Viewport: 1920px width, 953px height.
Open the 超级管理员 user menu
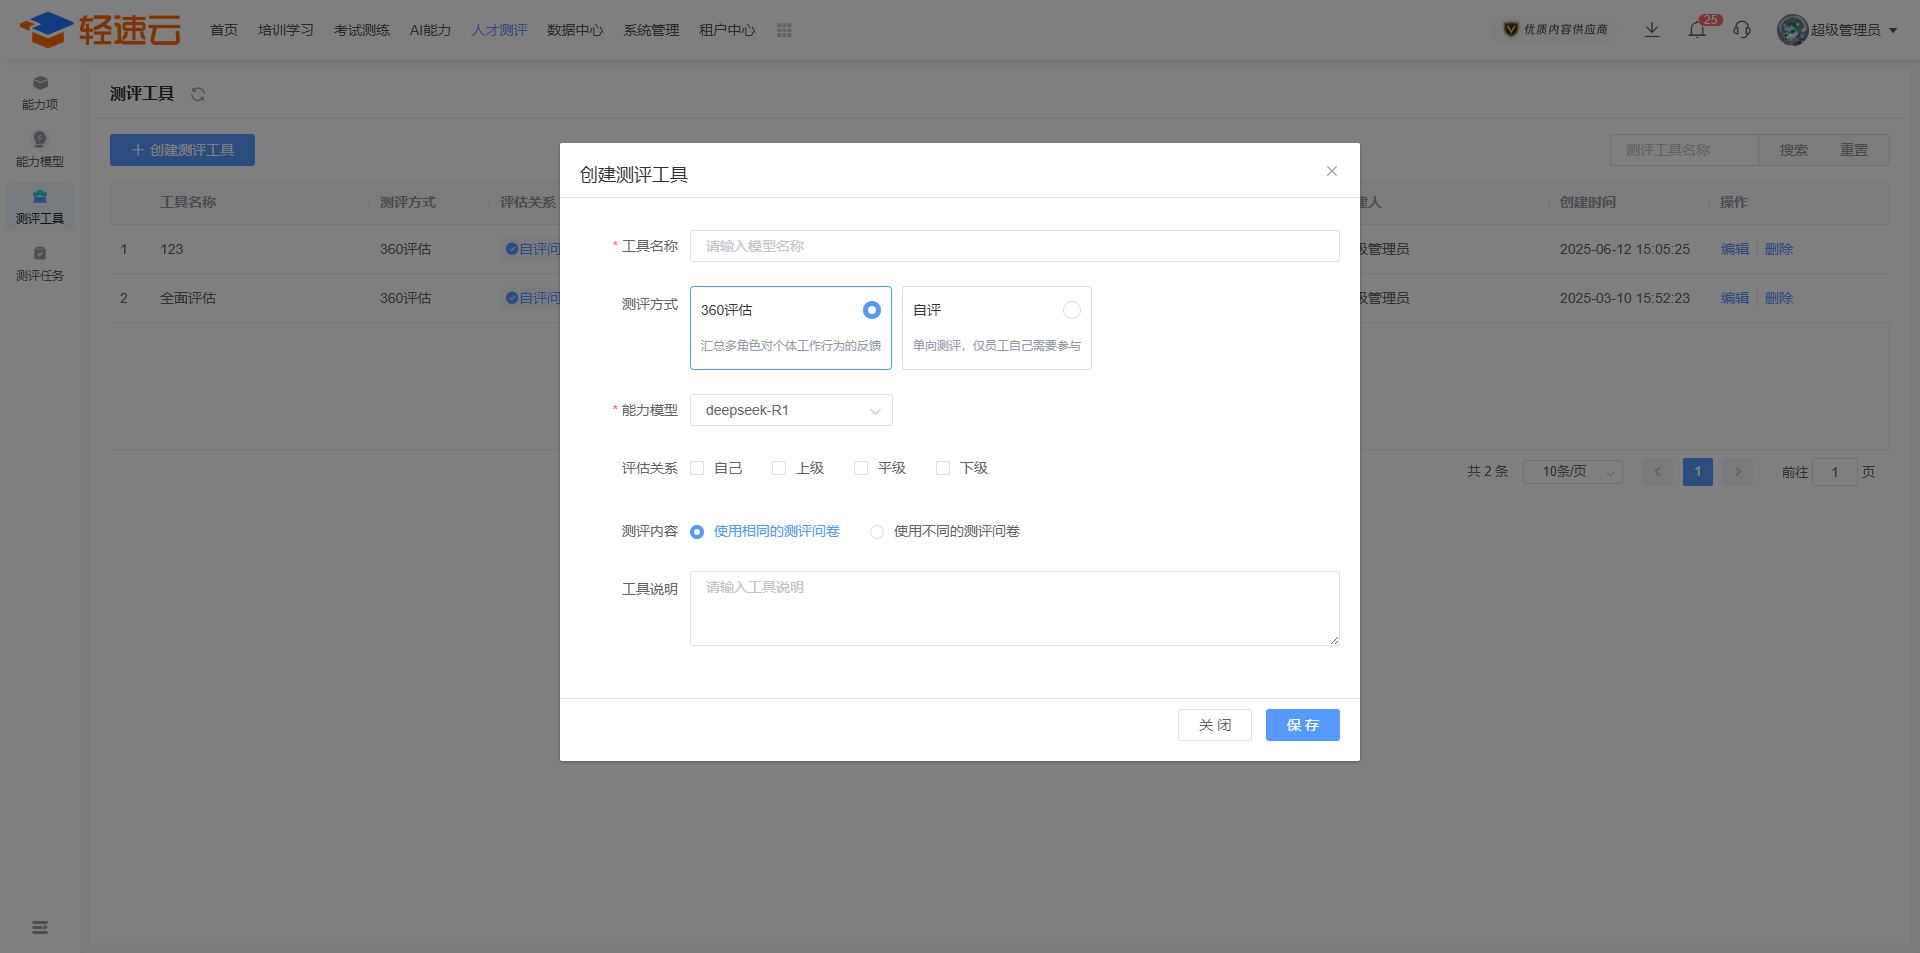[x=1838, y=30]
